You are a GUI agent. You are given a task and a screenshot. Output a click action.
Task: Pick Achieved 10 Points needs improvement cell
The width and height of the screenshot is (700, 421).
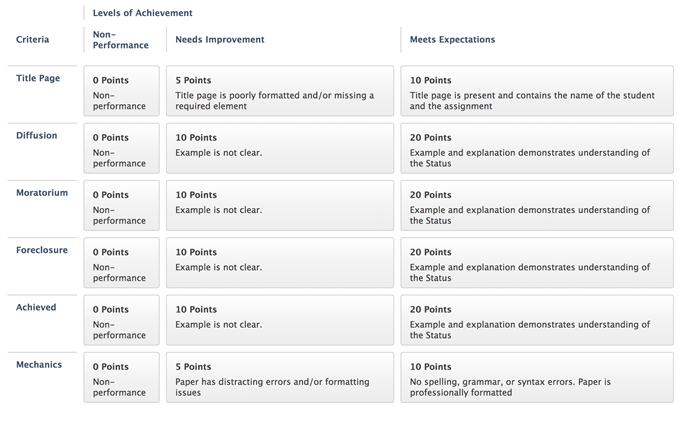(280, 320)
